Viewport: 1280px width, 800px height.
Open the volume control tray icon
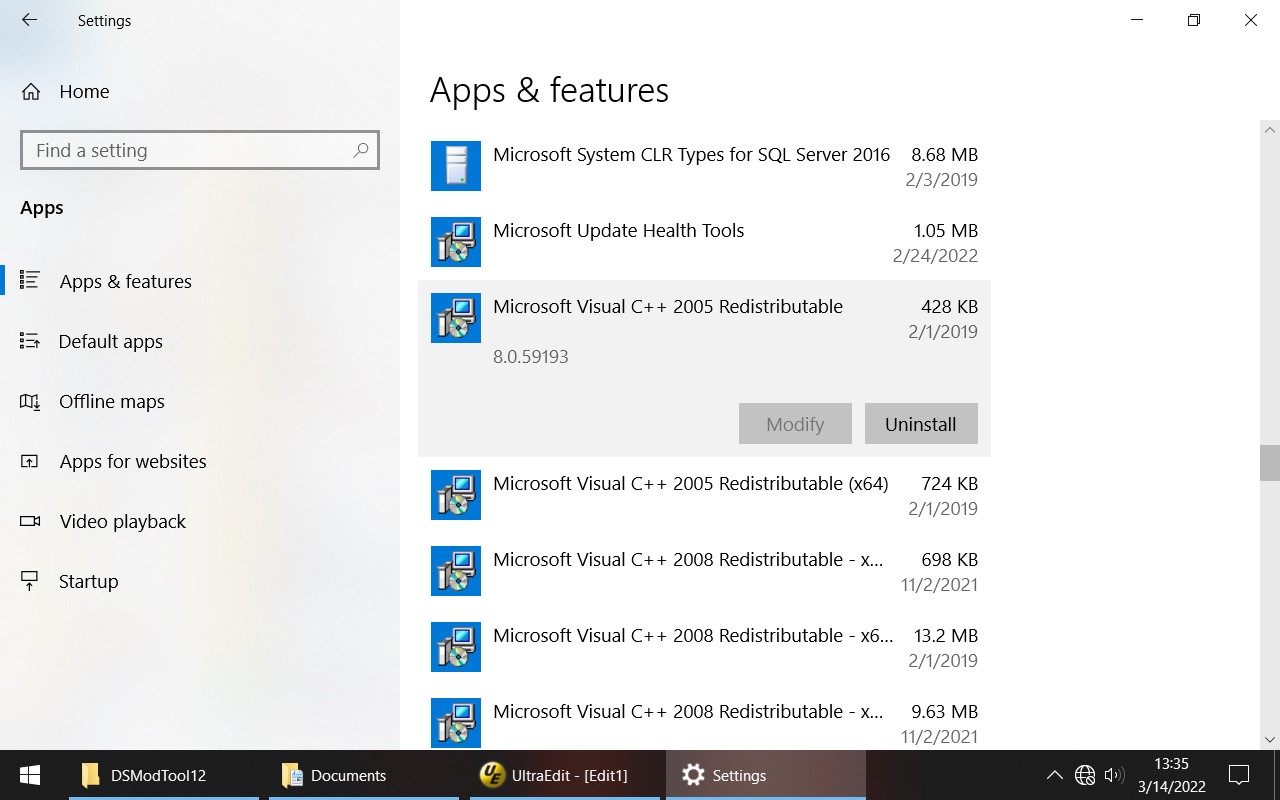tap(1114, 775)
